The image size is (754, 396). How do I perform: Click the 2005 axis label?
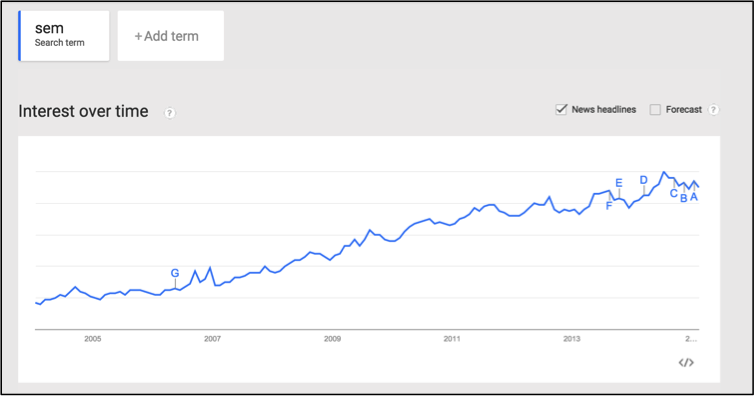point(93,339)
